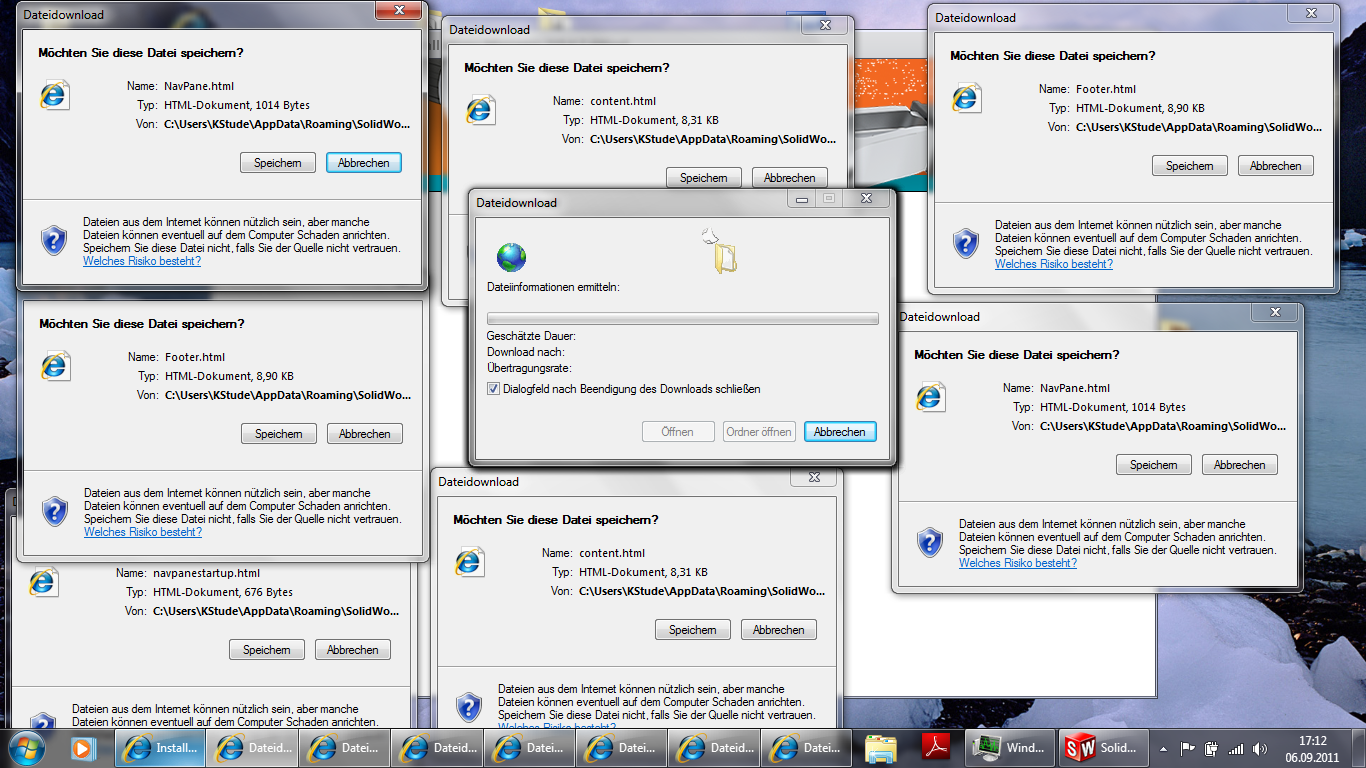Open 'Welches Risiko besteht?' in title-less Footer.html dialog
This screenshot has height=768, width=1366.
[x=143, y=532]
